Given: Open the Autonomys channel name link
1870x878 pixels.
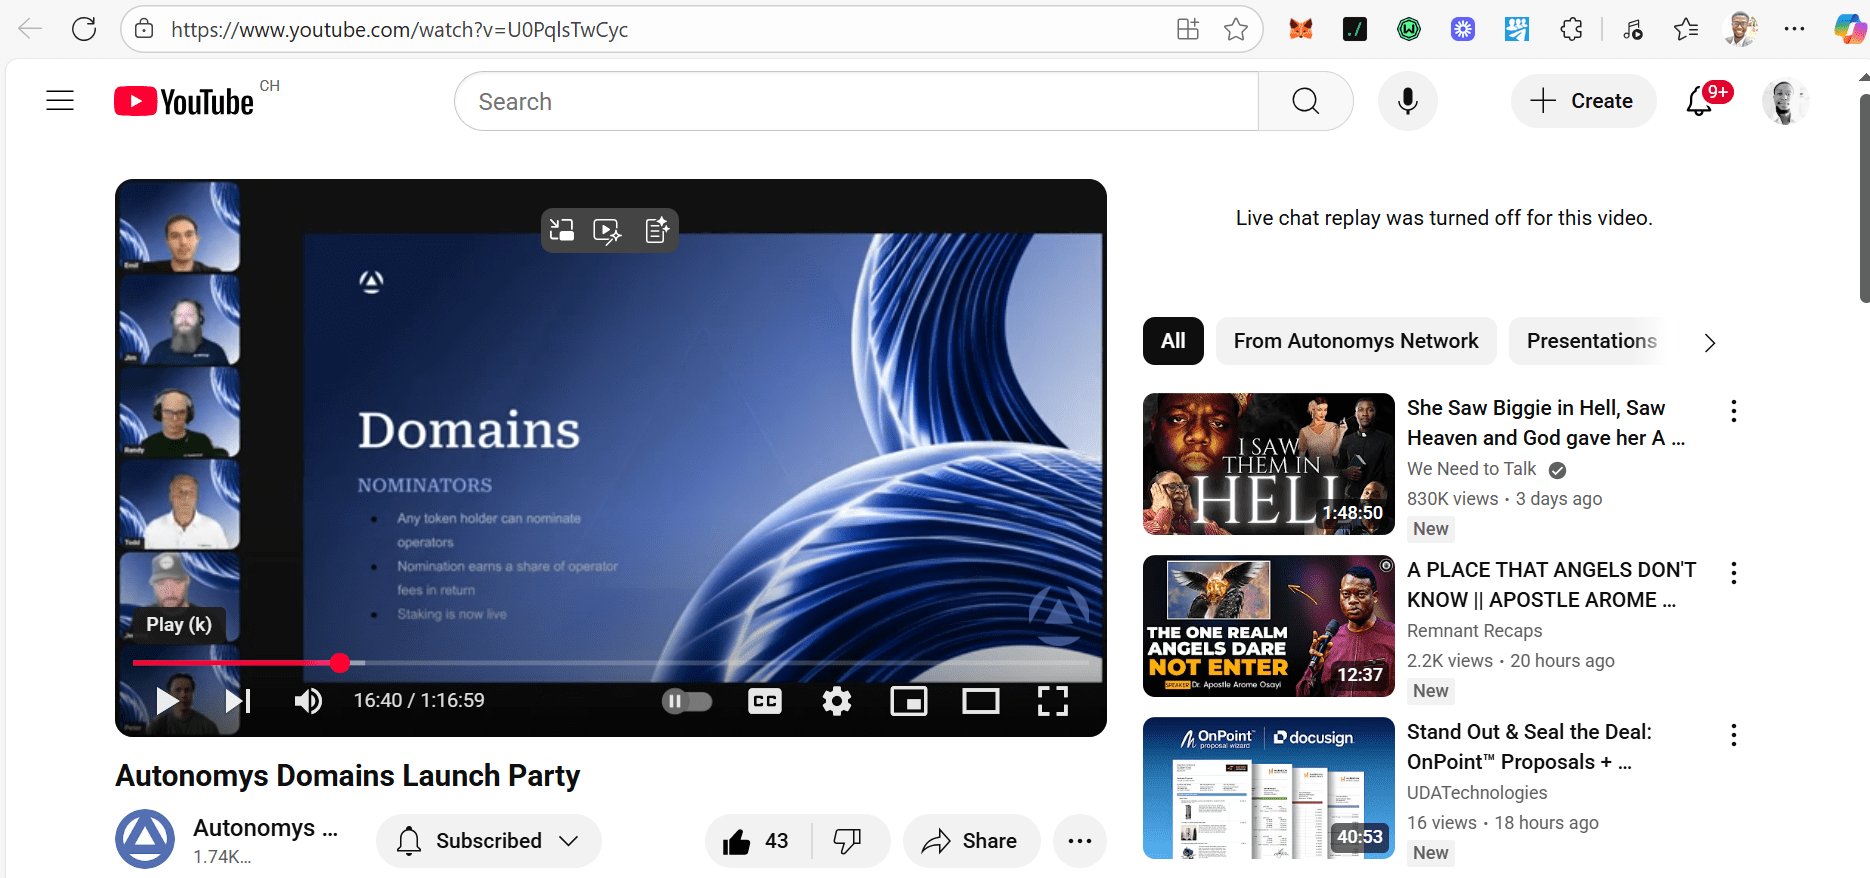Looking at the screenshot, I should 265,828.
